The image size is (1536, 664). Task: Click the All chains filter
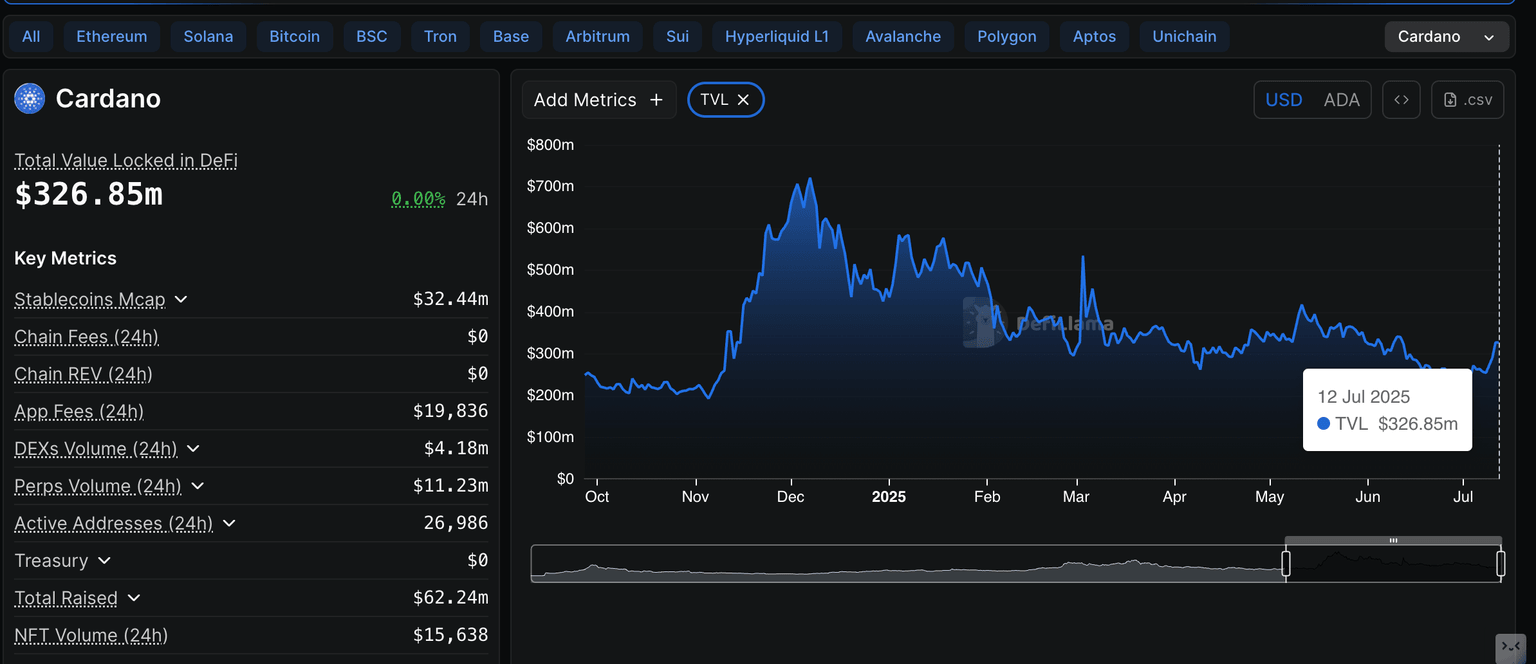click(x=31, y=37)
